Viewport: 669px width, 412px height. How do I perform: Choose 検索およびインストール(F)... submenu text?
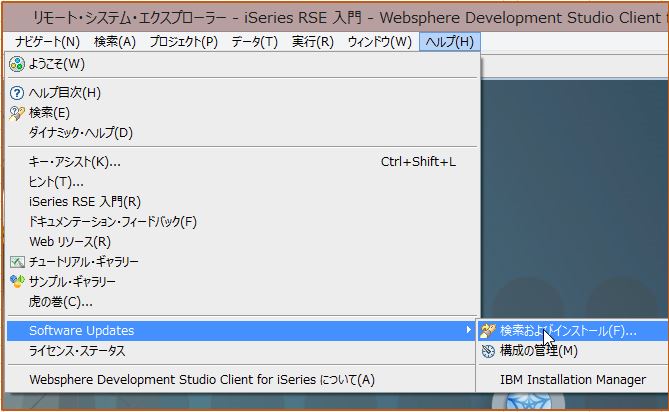click(x=568, y=331)
